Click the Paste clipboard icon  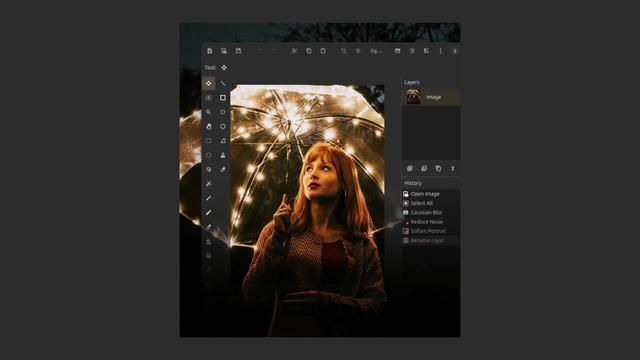(323, 51)
